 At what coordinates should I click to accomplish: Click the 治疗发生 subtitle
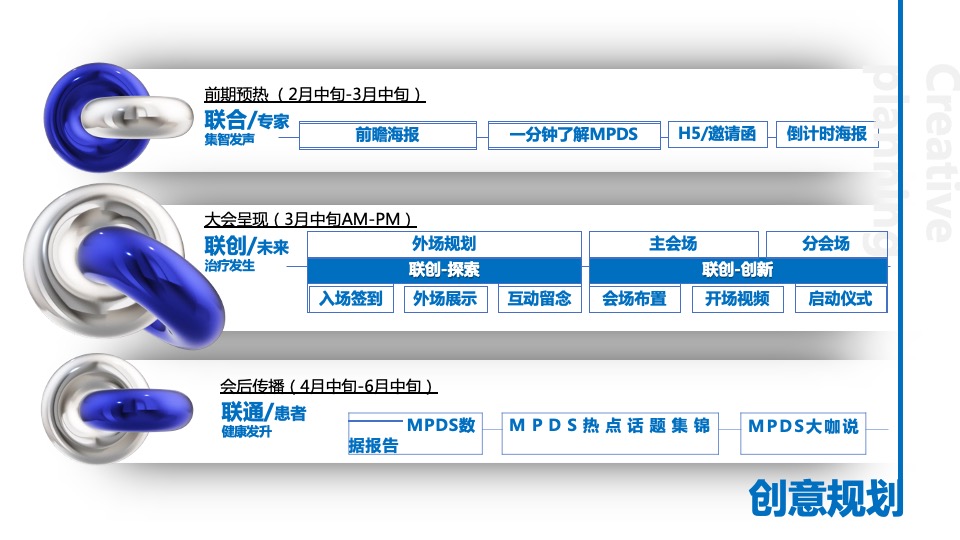point(230,266)
